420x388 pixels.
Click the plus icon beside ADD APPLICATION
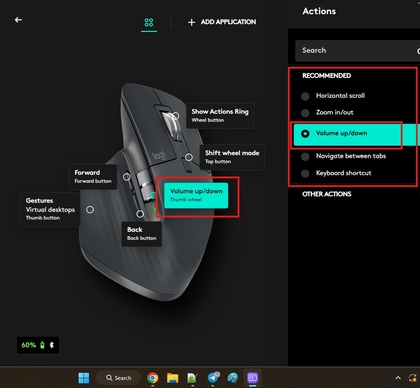click(x=191, y=22)
